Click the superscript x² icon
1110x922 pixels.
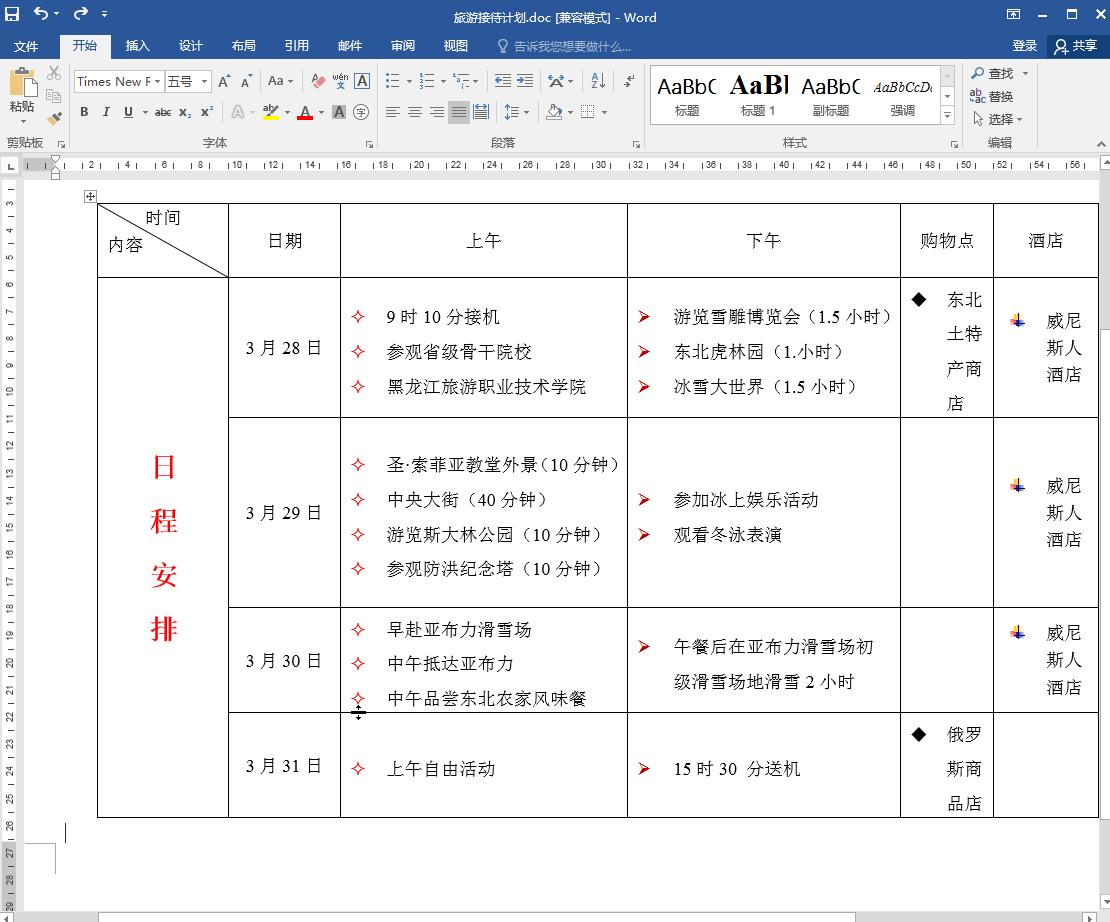click(207, 111)
